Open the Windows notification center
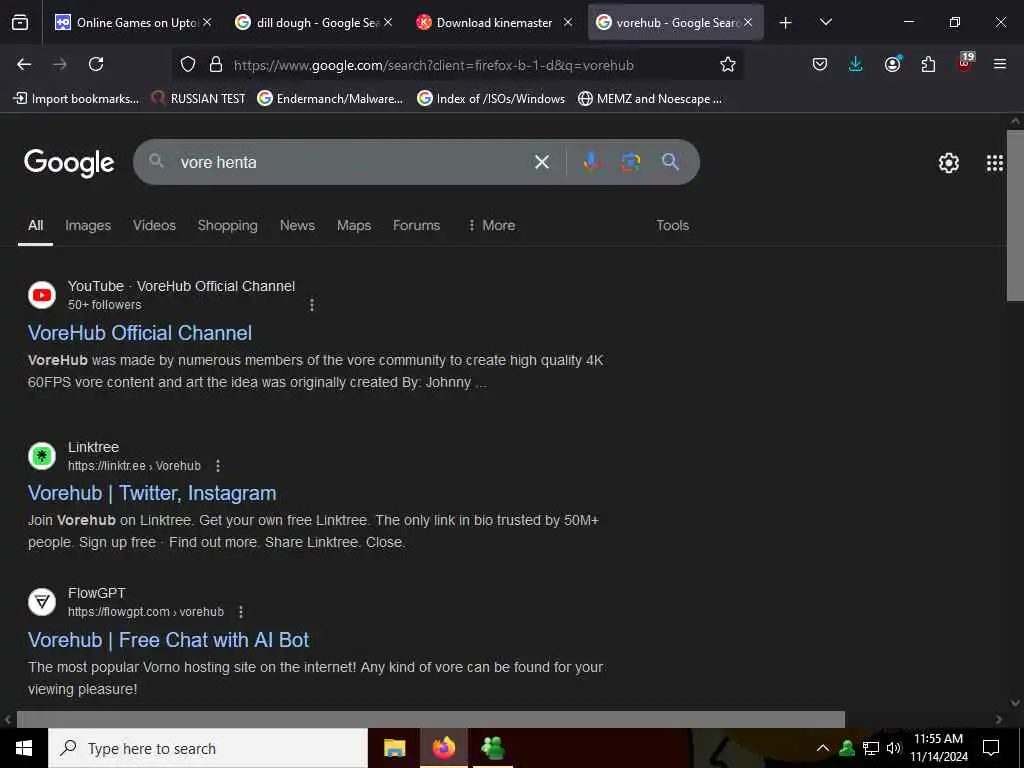The width and height of the screenshot is (1024, 768). (x=991, y=748)
